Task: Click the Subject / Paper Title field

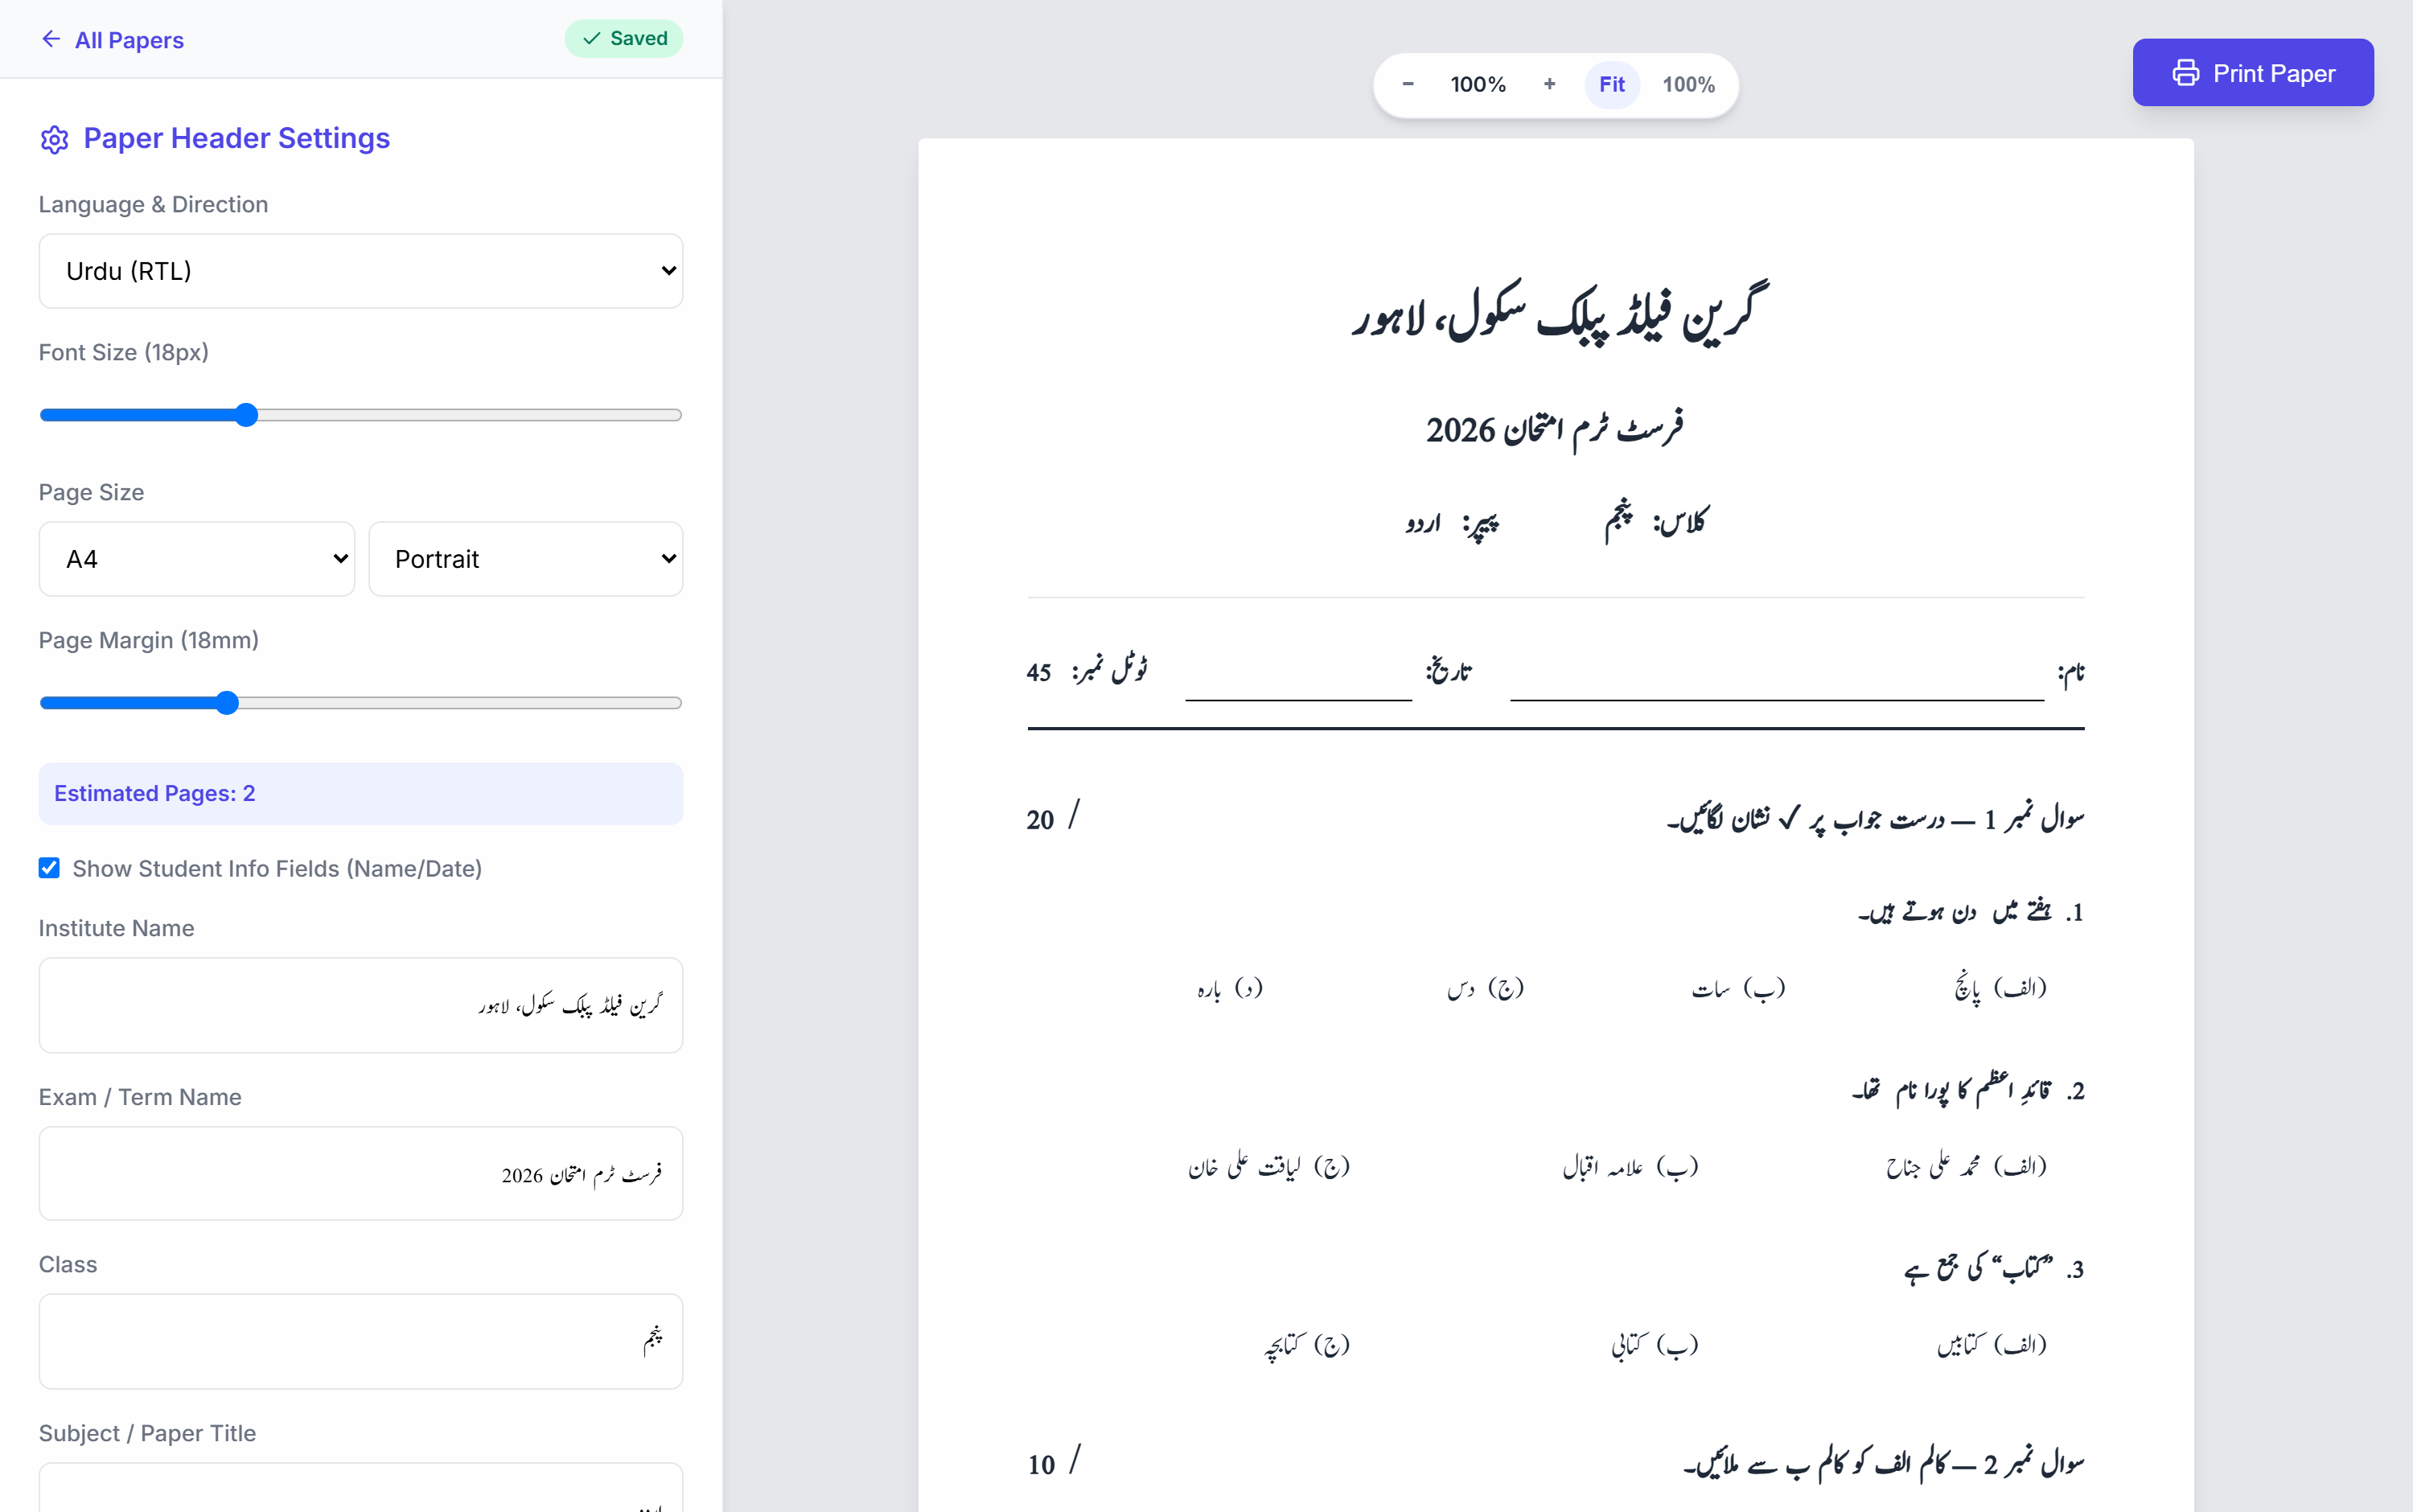Action: pos(361,1488)
